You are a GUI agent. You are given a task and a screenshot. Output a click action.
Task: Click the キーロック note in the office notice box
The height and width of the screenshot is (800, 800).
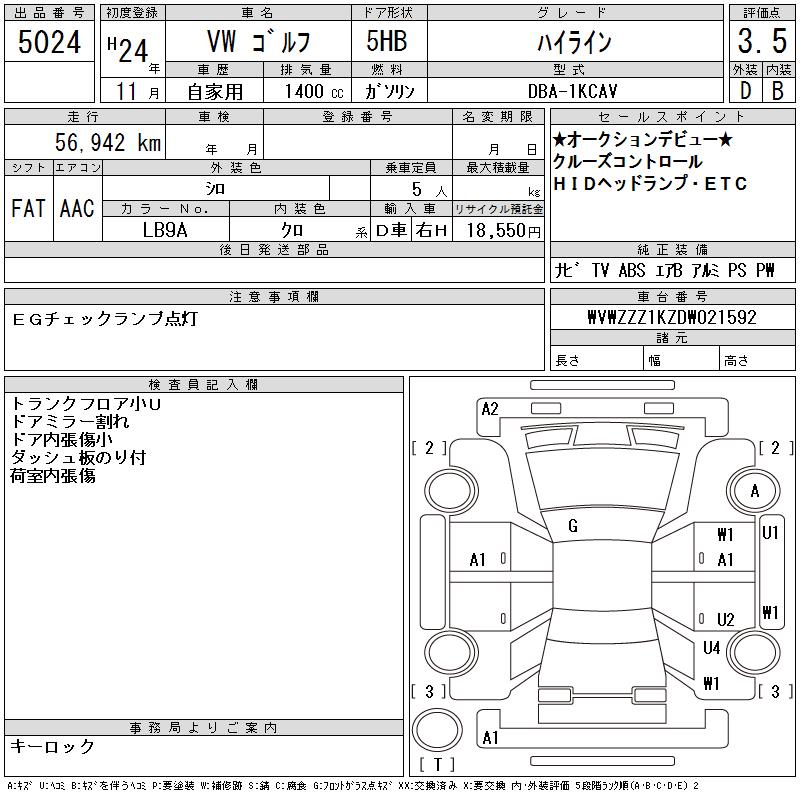[x=53, y=747]
